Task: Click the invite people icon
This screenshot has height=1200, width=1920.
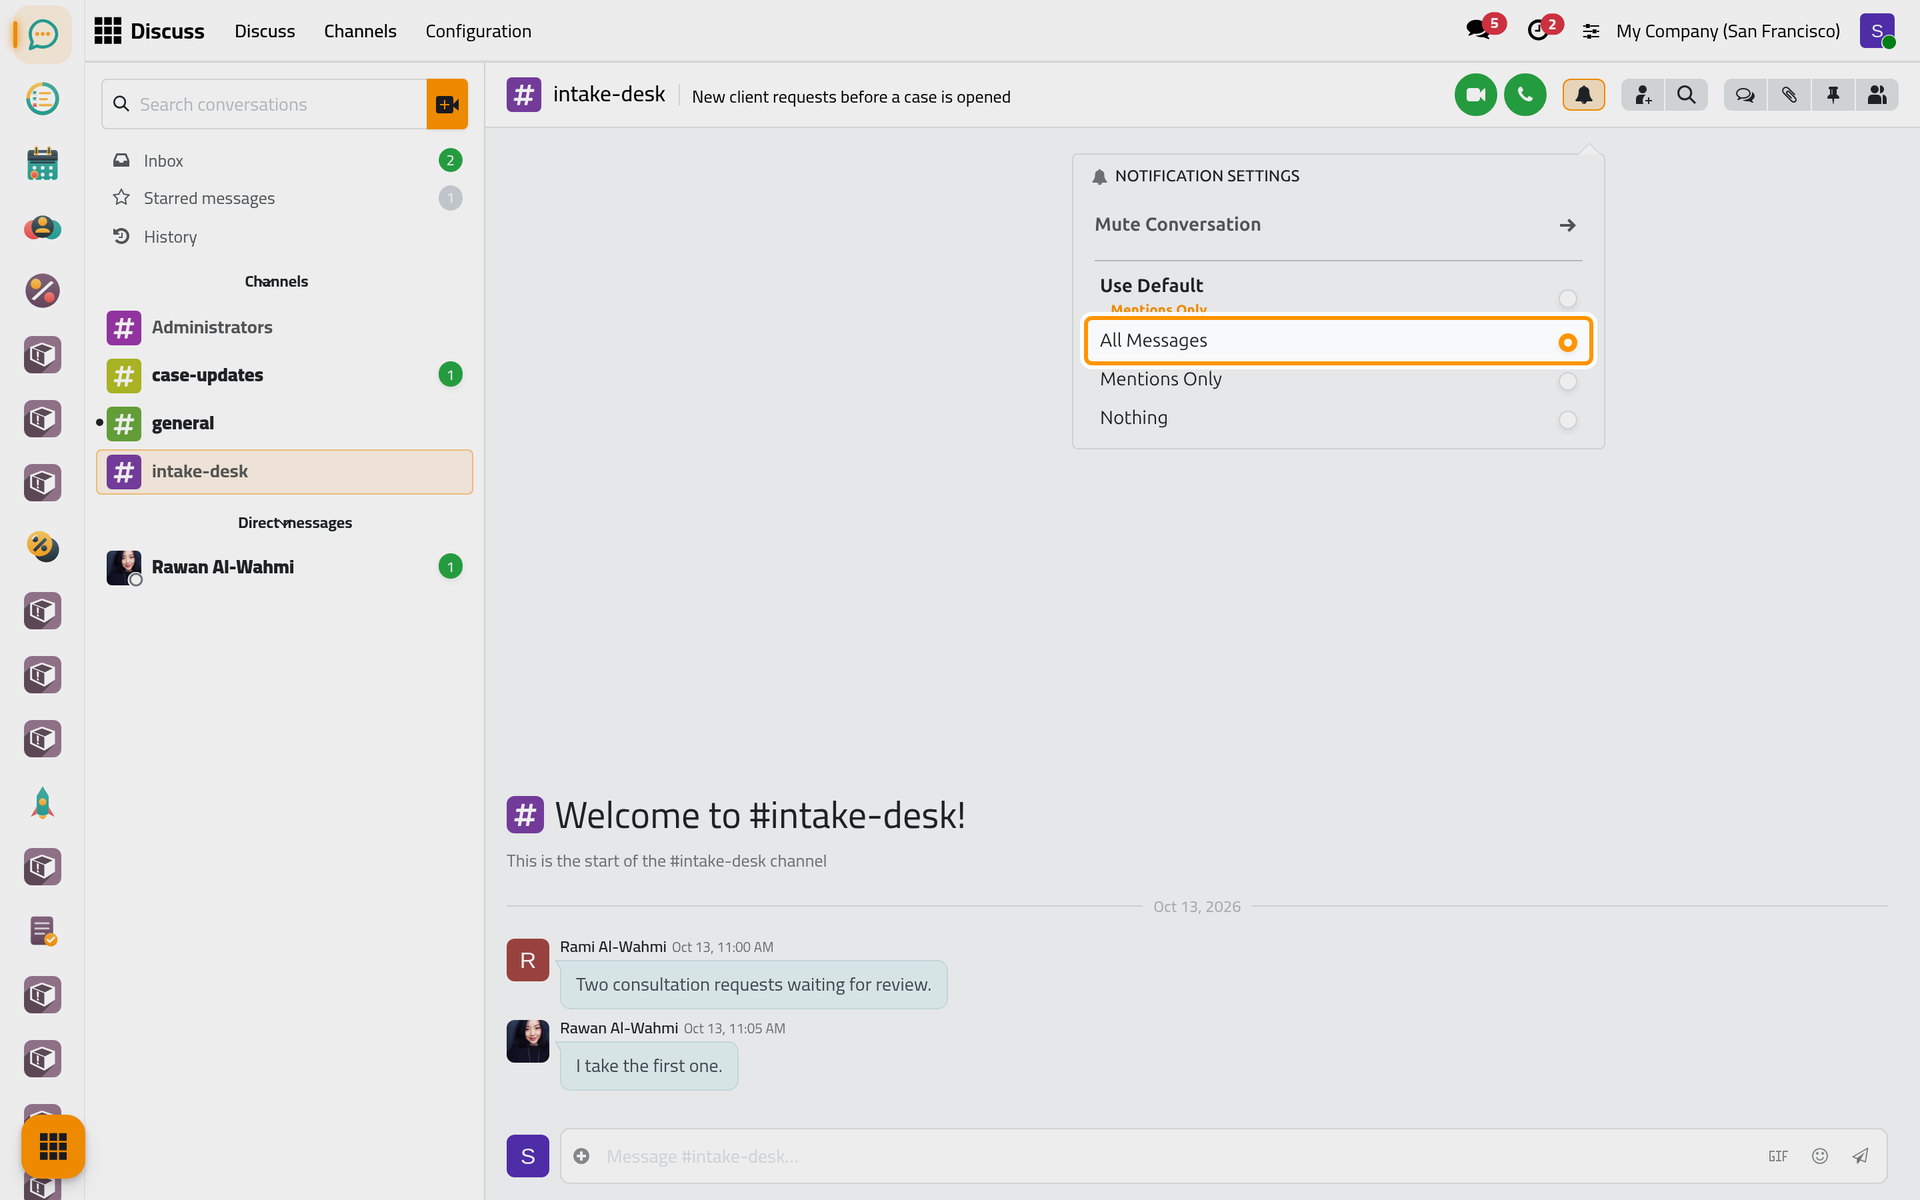Action: 1643,95
